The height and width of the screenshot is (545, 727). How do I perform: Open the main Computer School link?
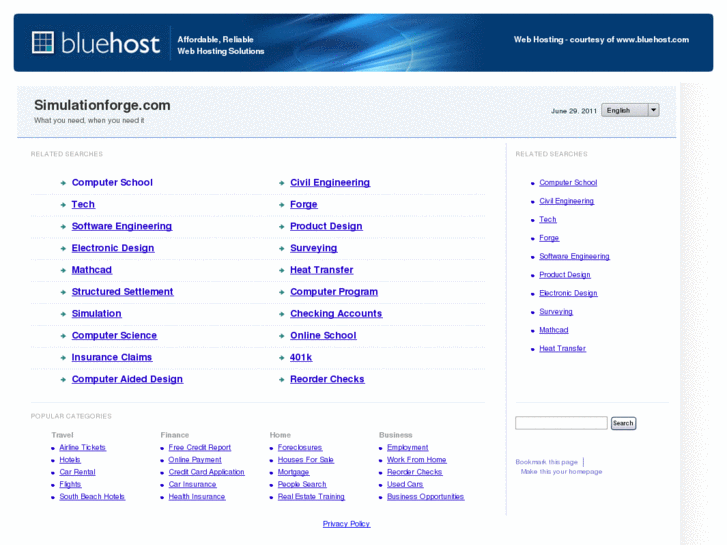pos(112,183)
